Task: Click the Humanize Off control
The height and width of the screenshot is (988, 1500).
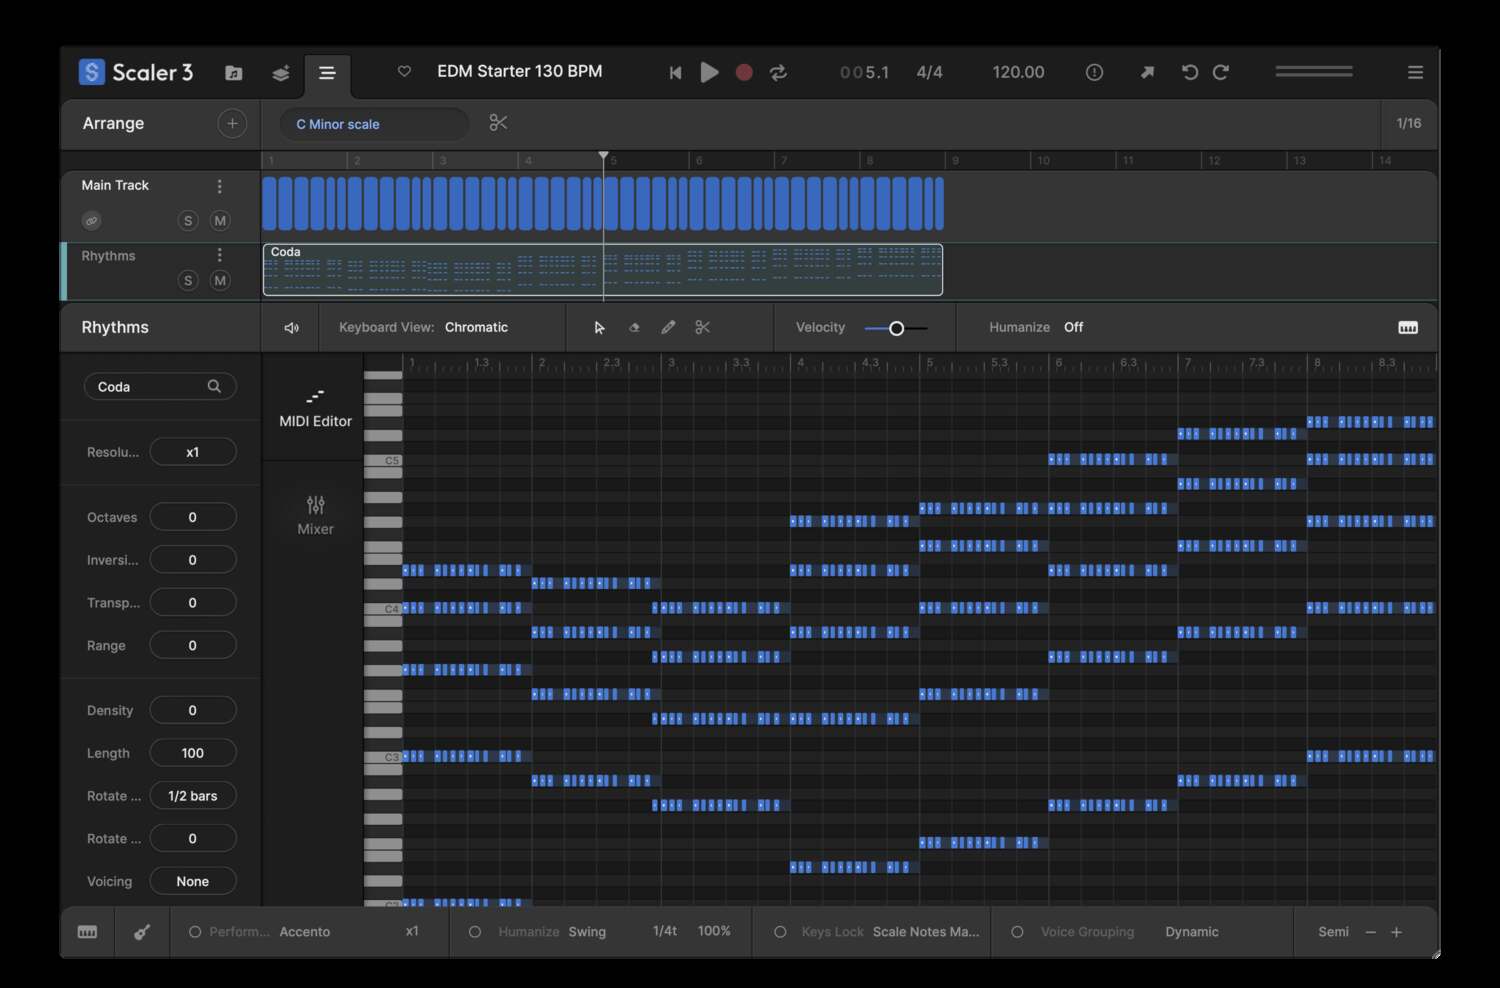Action: pos(1073,327)
